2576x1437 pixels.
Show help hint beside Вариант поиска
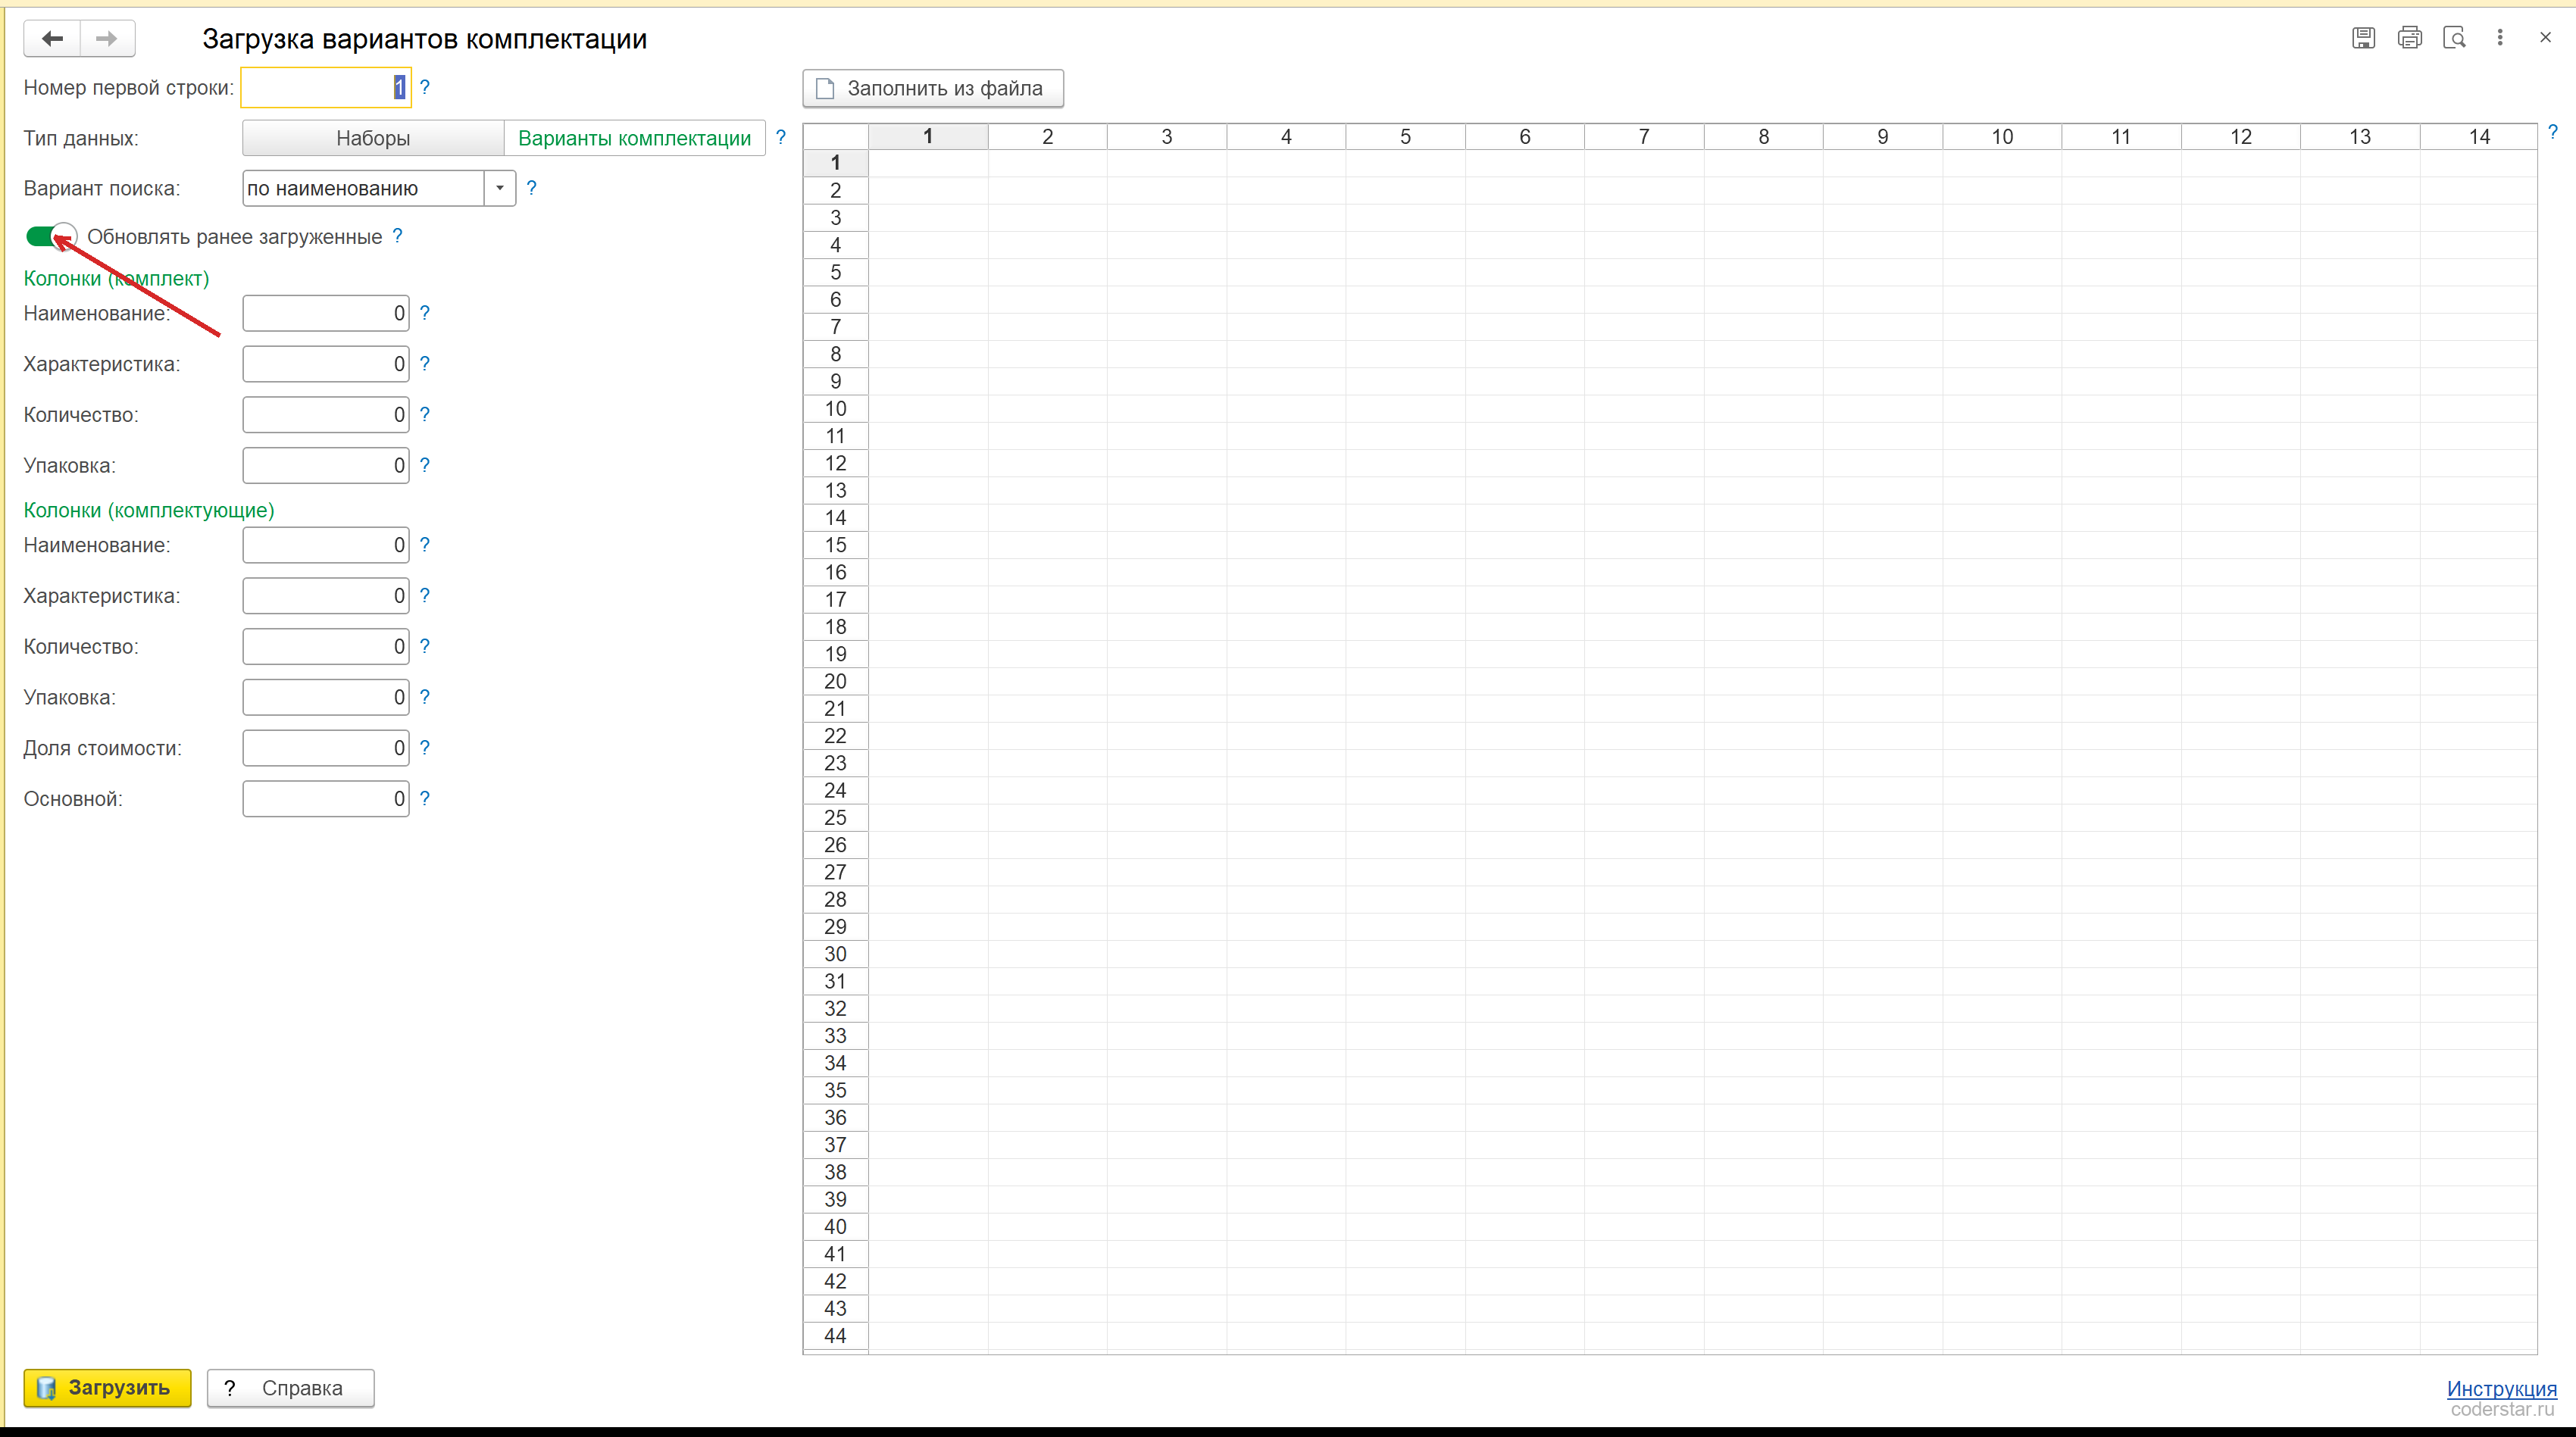tap(532, 188)
